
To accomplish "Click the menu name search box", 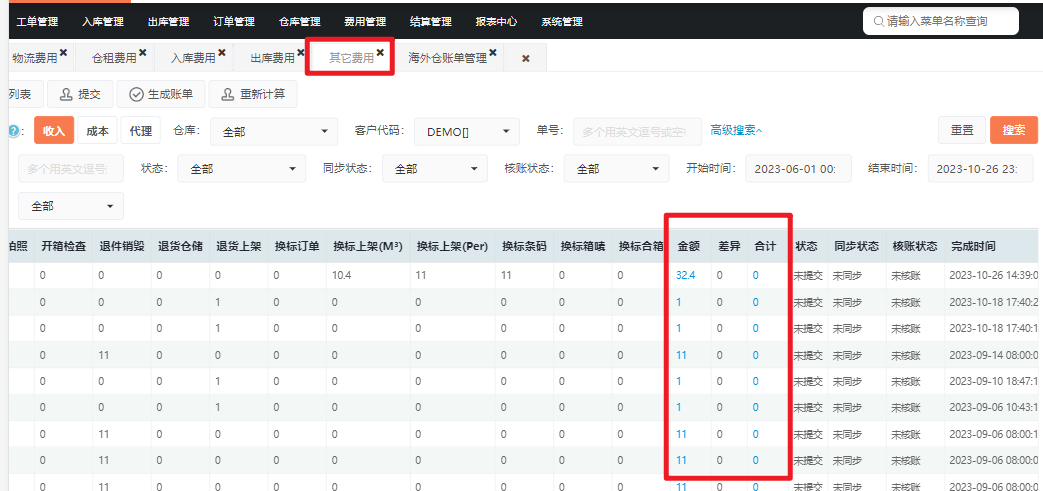I will [x=941, y=21].
